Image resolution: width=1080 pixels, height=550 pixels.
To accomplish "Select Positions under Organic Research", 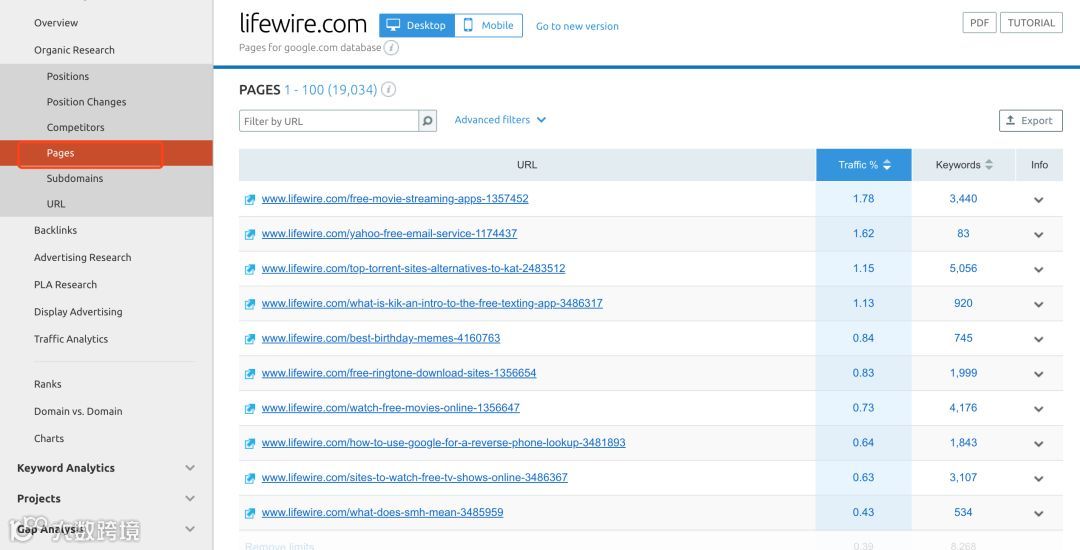I will pyautogui.click(x=68, y=76).
